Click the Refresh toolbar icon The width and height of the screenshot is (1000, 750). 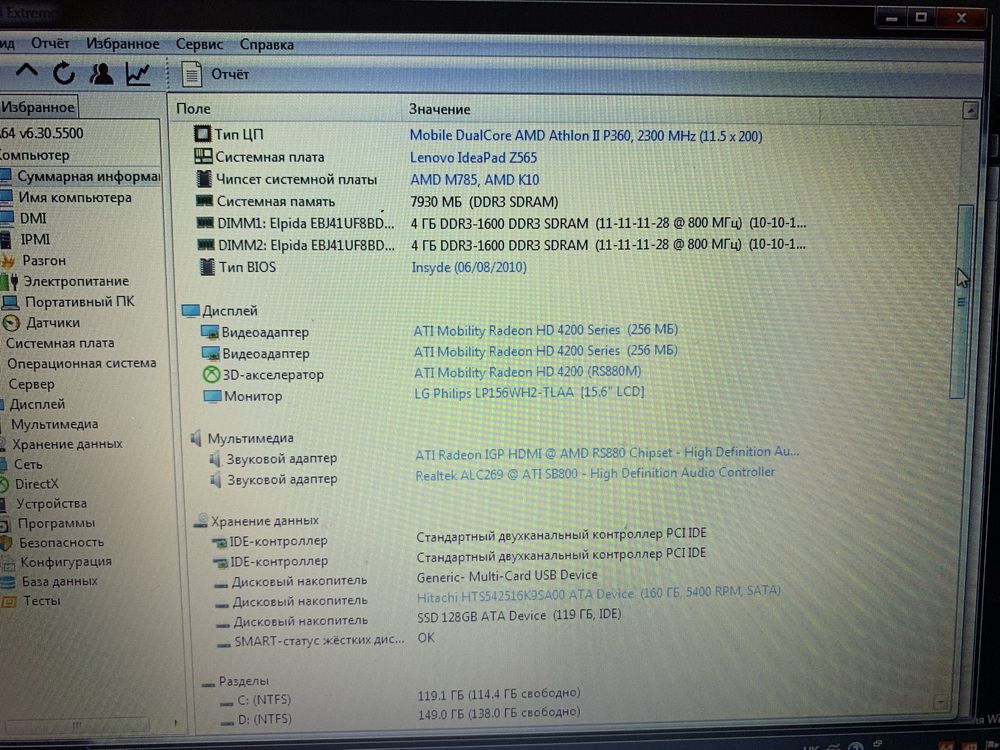coord(64,73)
